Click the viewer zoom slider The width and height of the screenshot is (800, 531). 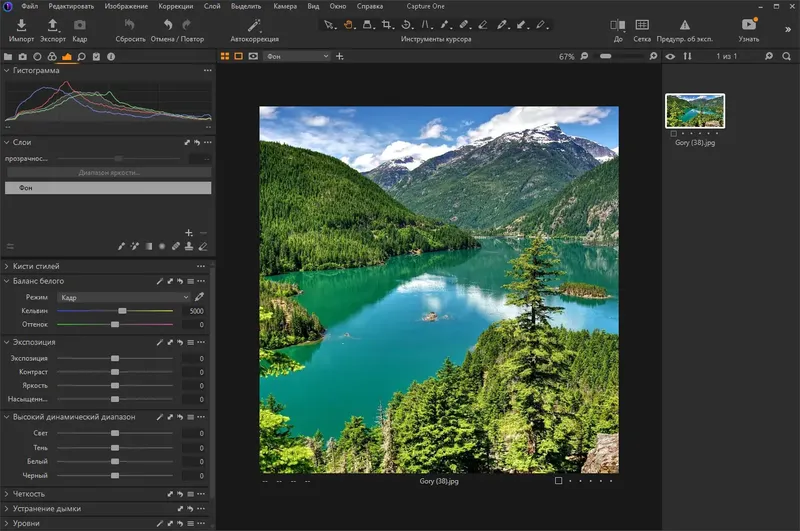(620, 56)
